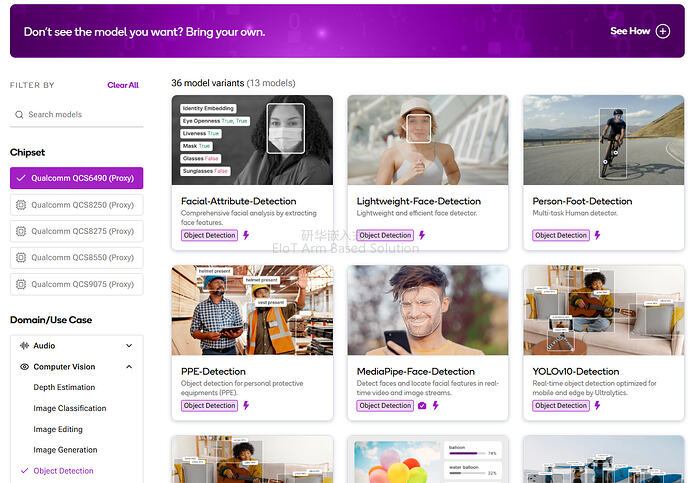The width and height of the screenshot is (690, 483).
Task: Click Object Detection tag on PPE-Detection
Action: click(209, 406)
